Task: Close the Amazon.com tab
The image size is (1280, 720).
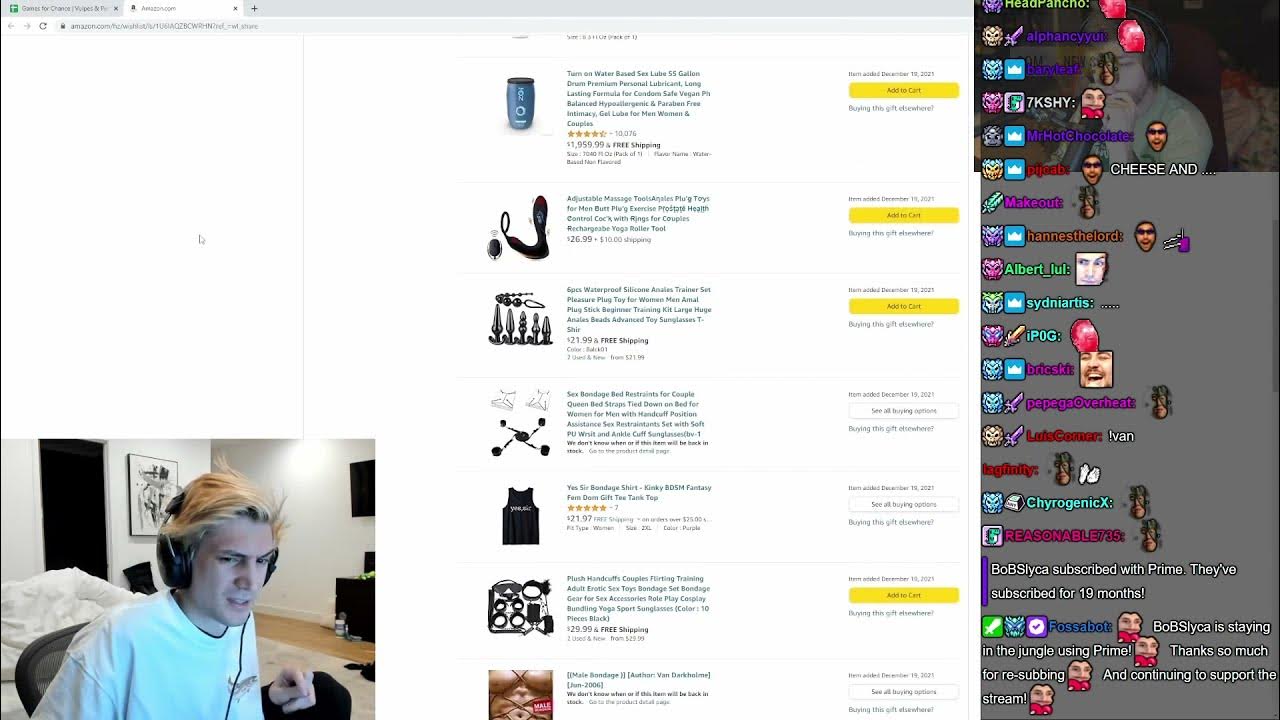Action: (235, 8)
